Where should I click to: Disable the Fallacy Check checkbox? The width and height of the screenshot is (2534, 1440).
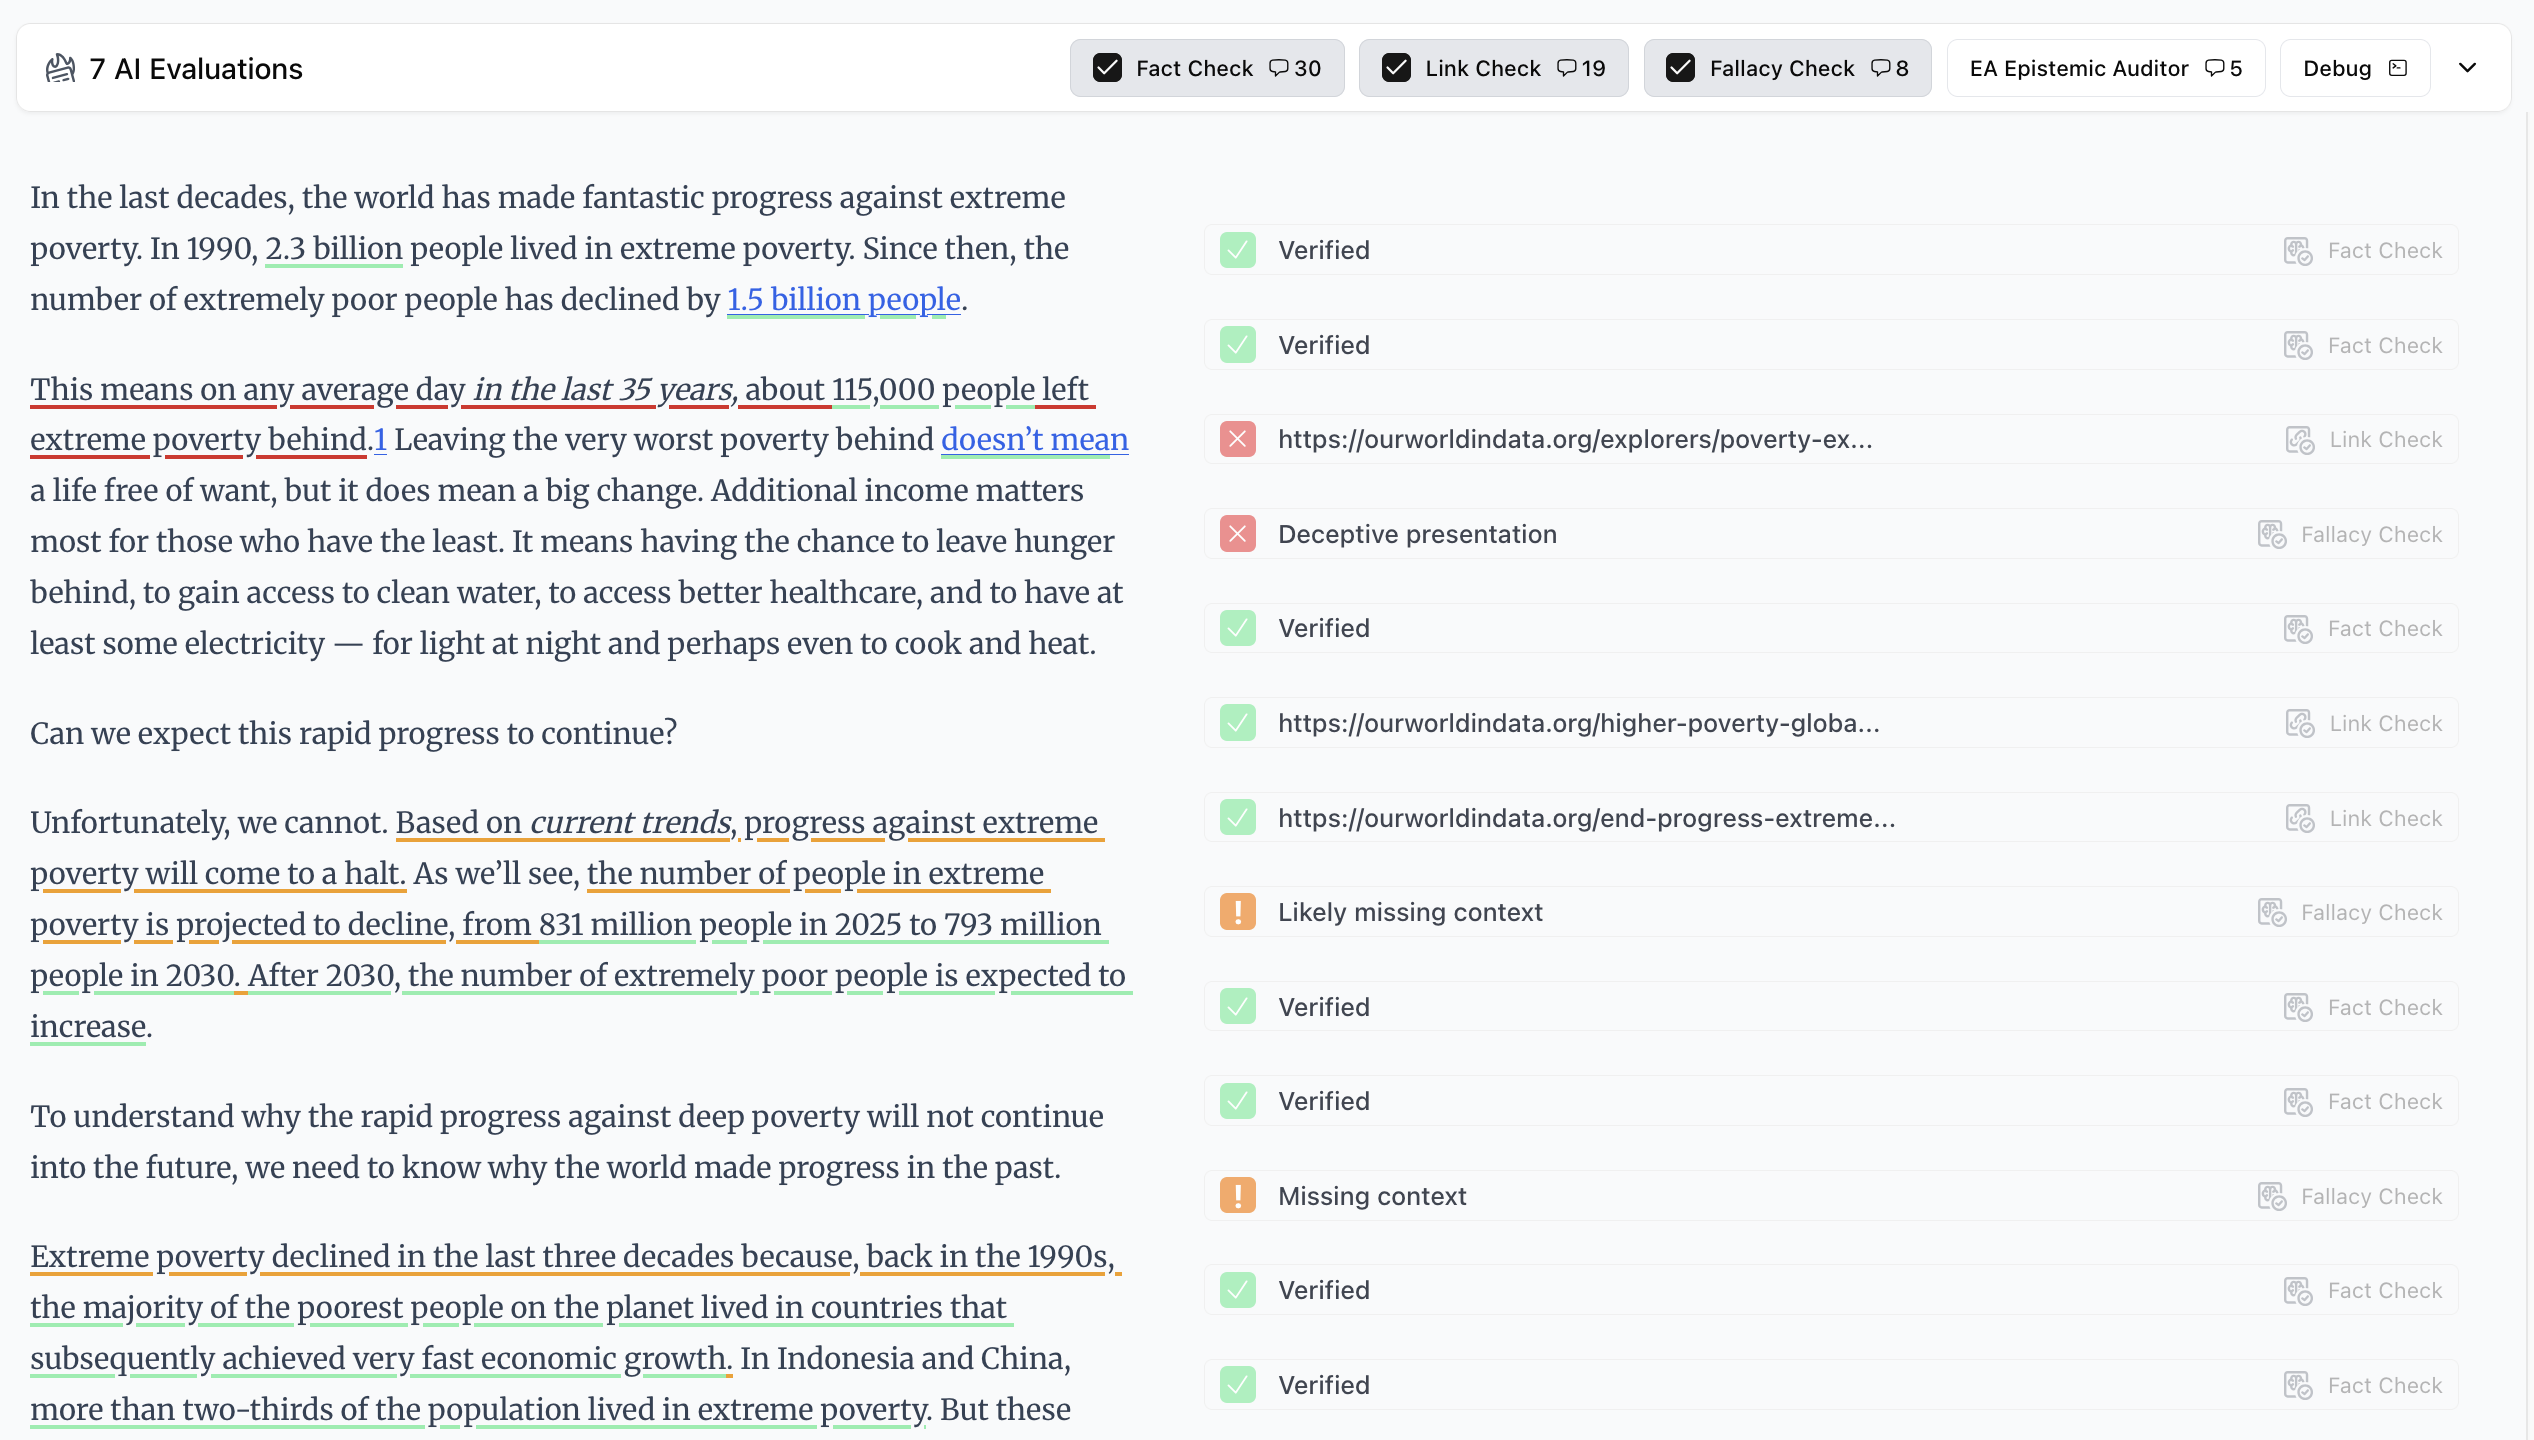coord(1680,68)
